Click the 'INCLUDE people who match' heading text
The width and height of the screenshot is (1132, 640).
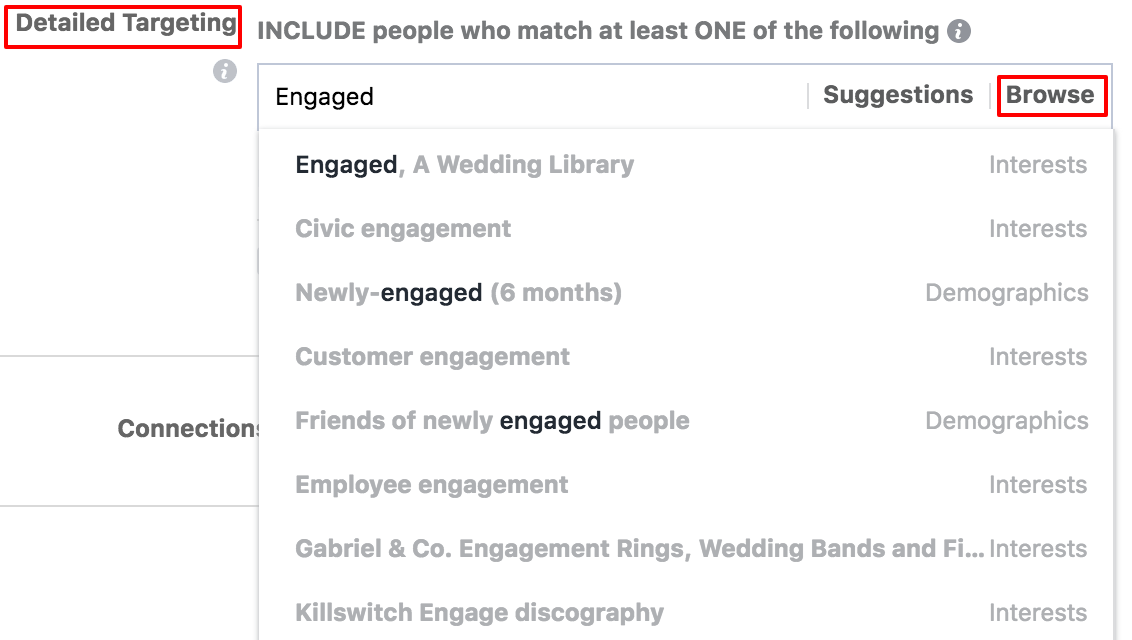(x=598, y=31)
